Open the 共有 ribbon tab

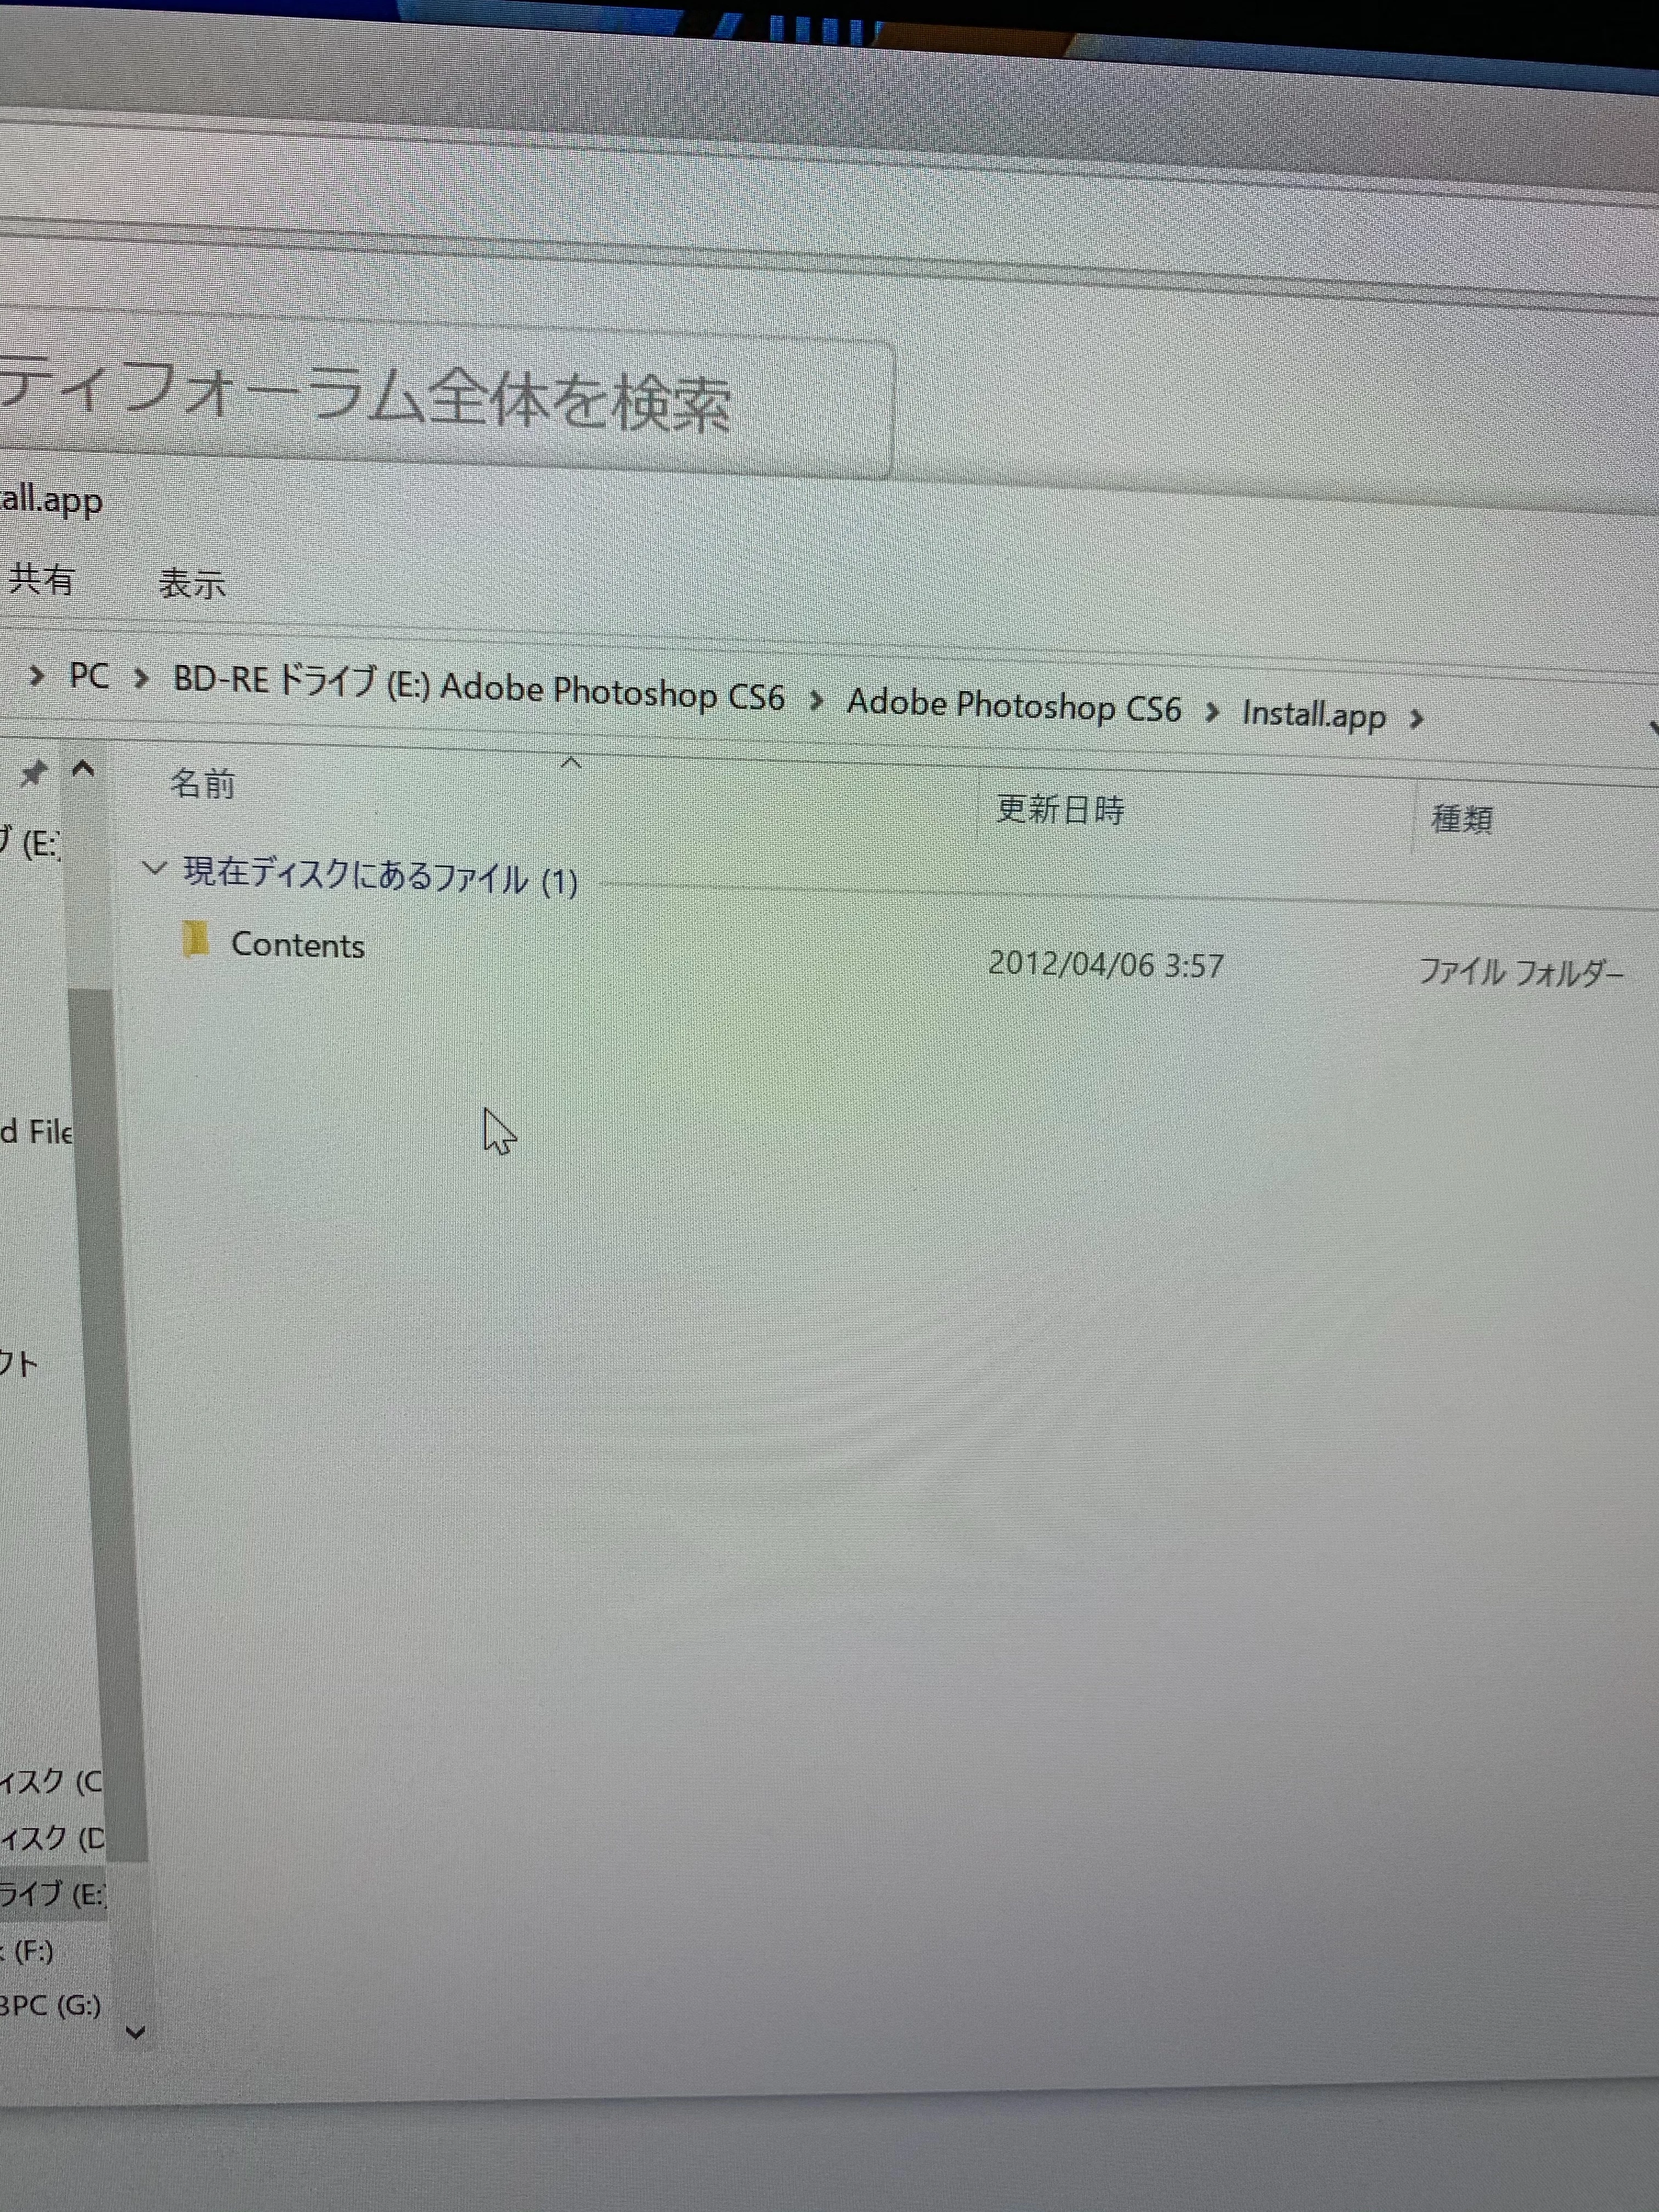42,580
